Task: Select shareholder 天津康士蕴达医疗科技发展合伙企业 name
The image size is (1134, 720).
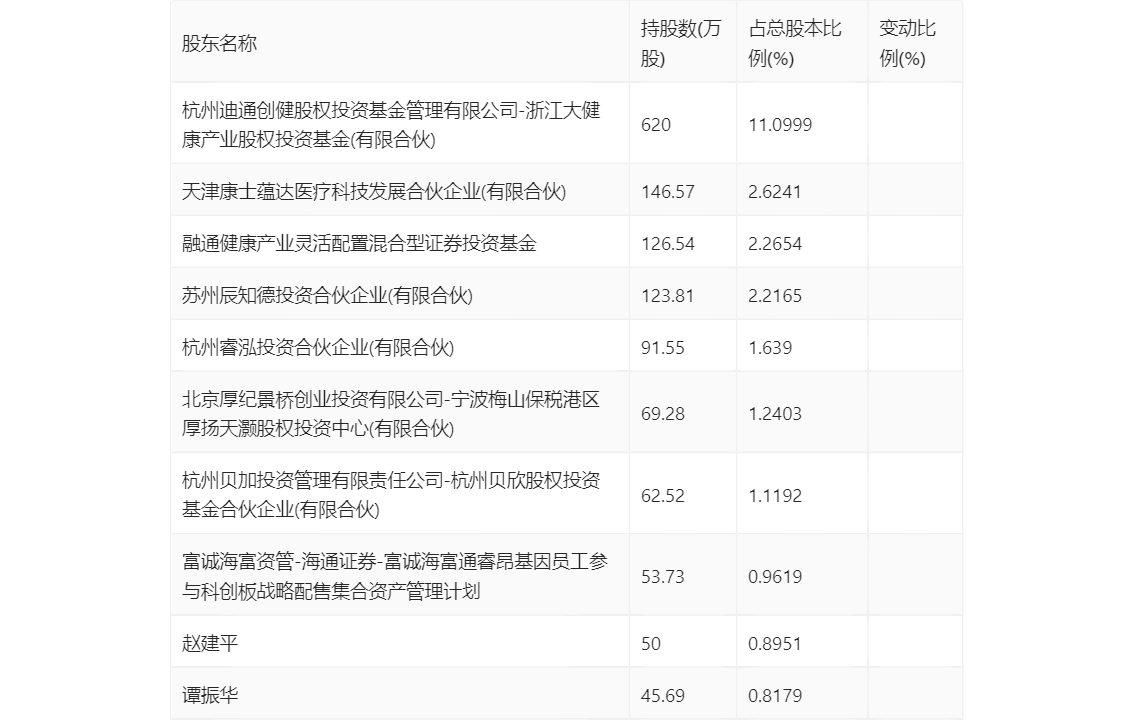Action: coord(374,192)
